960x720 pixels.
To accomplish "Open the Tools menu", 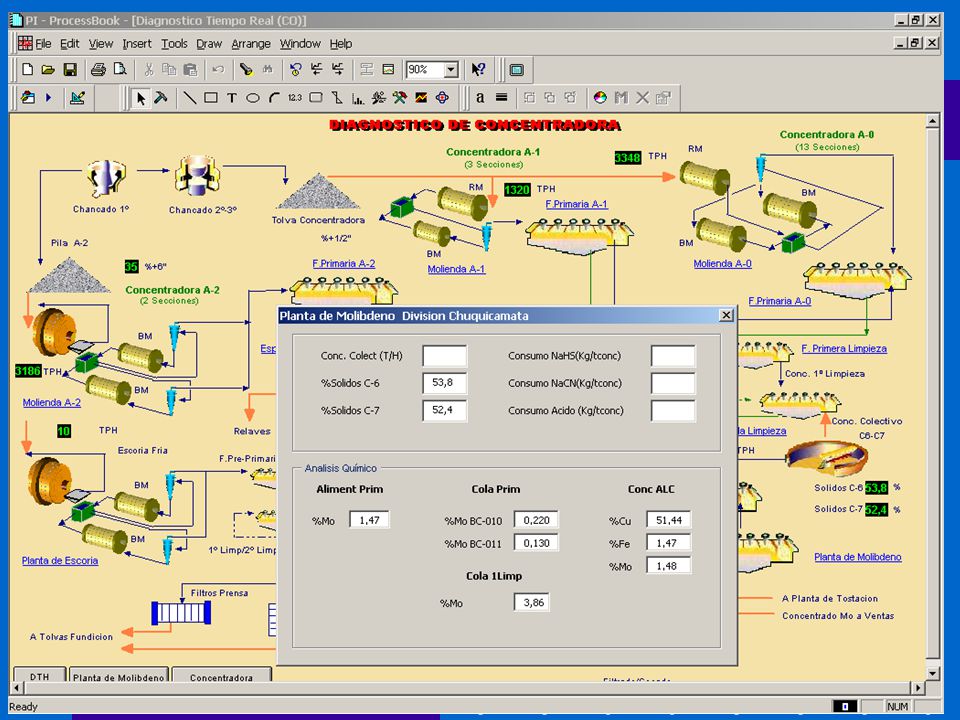I will point(174,44).
